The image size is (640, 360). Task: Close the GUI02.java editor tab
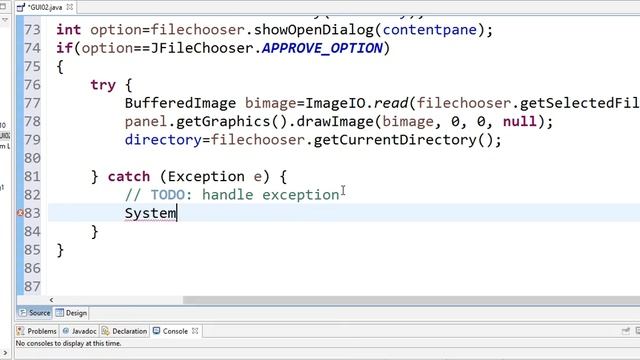click(70, 7)
